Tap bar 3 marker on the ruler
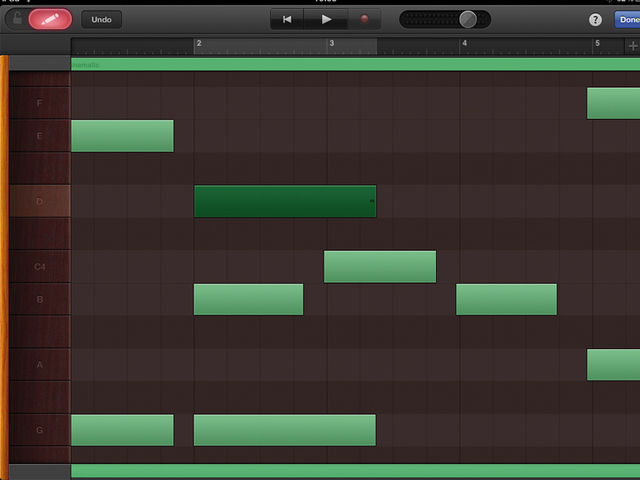640x480 pixels. (x=332, y=43)
